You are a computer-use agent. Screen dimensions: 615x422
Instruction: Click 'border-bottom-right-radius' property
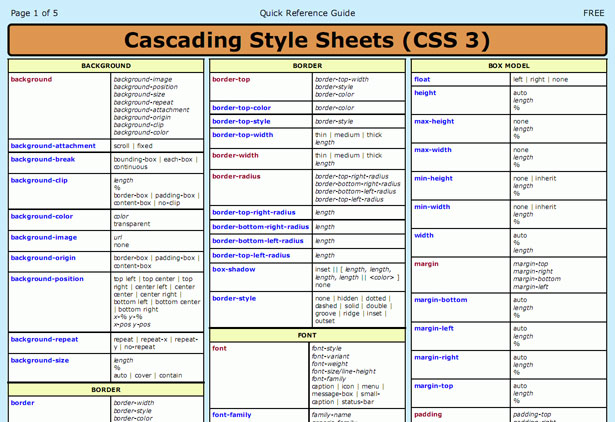260,227
